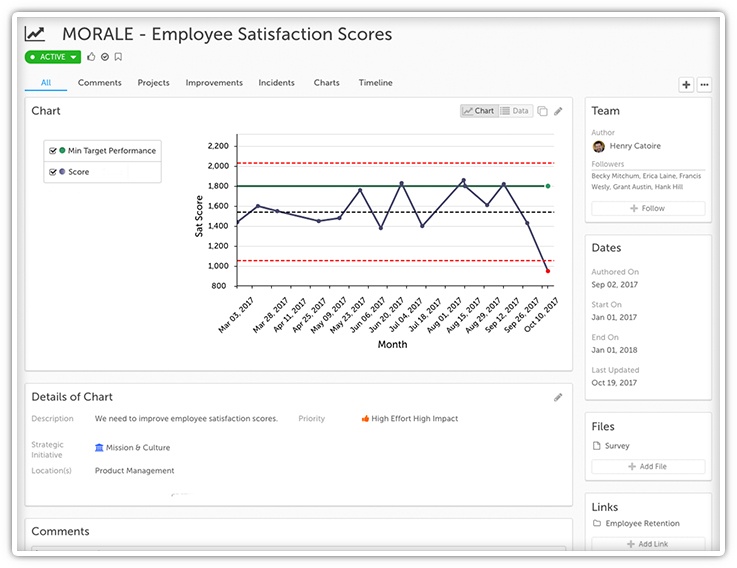Click the plus add button at top right
737x568 pixels.
pos(686,85)
